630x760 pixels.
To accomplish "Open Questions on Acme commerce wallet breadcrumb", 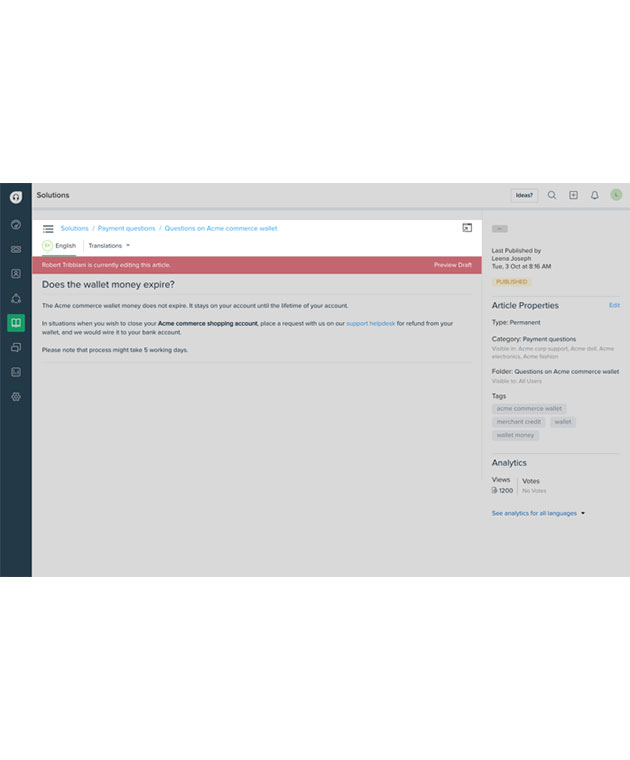I will tap(221, 228).
